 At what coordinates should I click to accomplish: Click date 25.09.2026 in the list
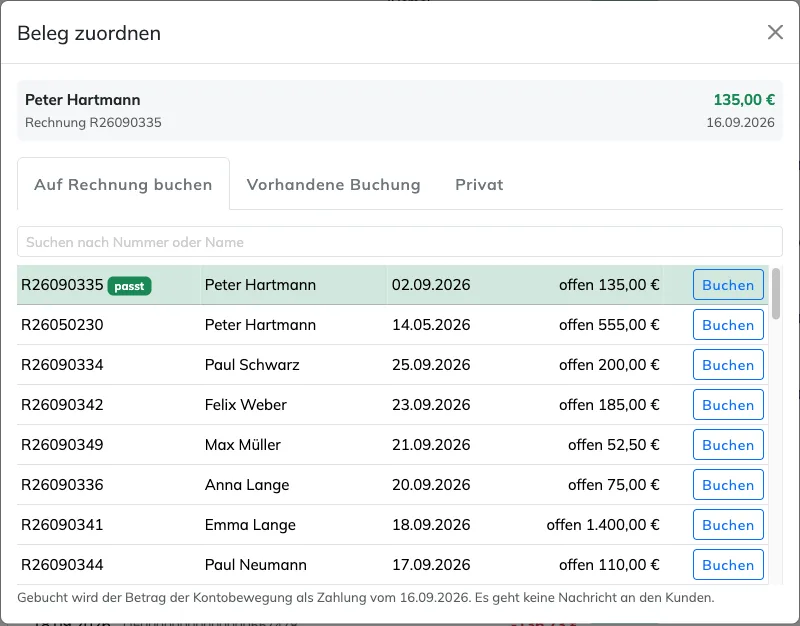[431, 365]
